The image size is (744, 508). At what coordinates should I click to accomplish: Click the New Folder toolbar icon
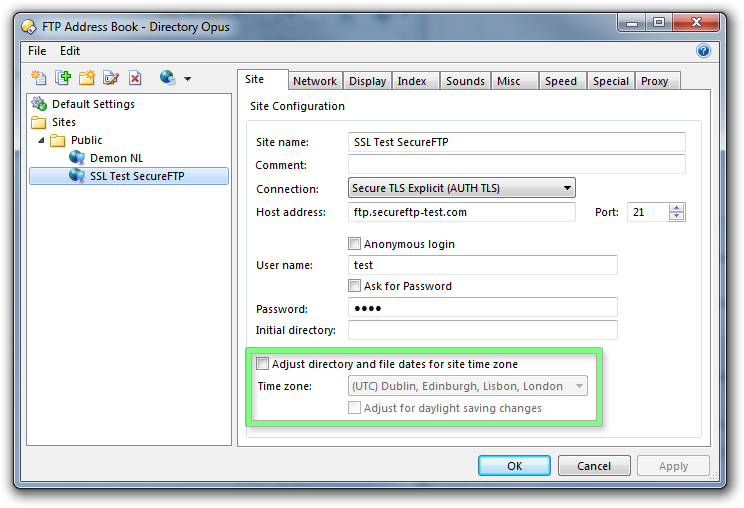tap(87, 77)
